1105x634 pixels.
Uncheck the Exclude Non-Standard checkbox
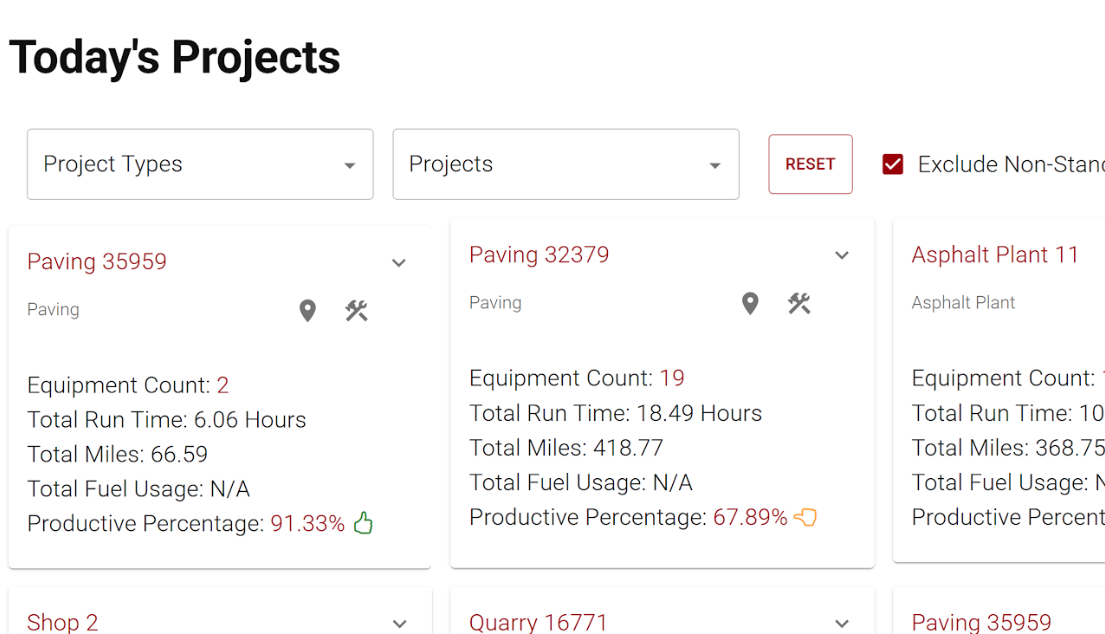pyautogui.click(x=892, y=163)
